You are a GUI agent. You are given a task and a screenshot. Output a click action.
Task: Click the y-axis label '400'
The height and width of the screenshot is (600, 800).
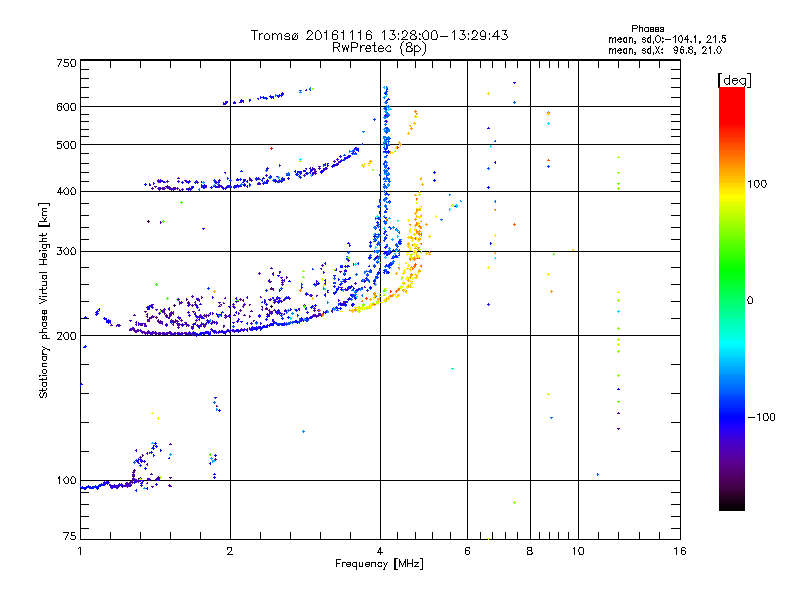pyautogui.click(x=66, y=191)
